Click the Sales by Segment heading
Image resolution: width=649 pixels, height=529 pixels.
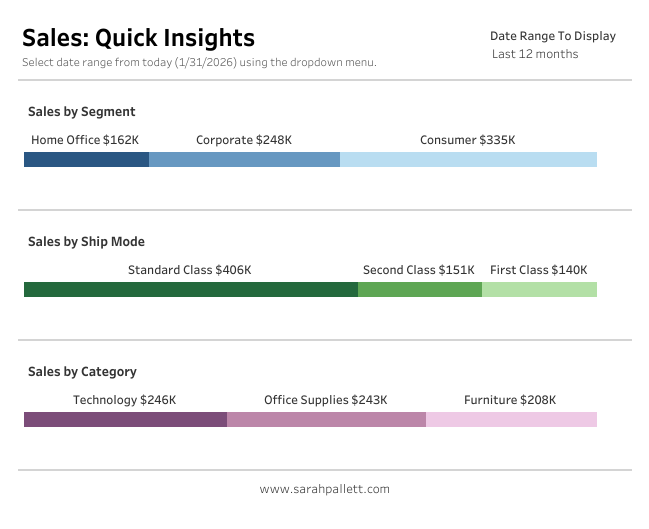(x=82, y=112)
